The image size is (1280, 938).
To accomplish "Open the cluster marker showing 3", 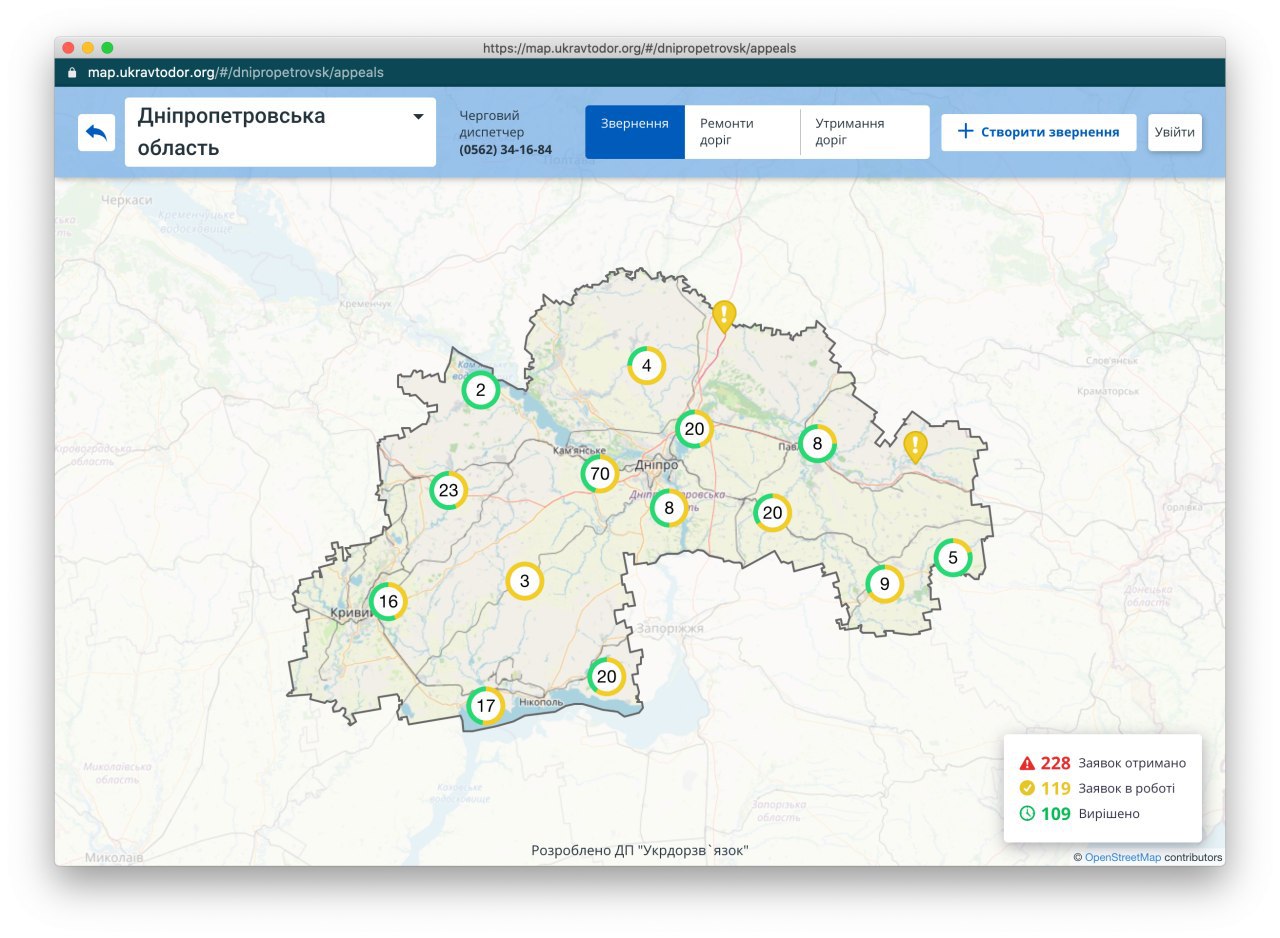I will 525,581.
